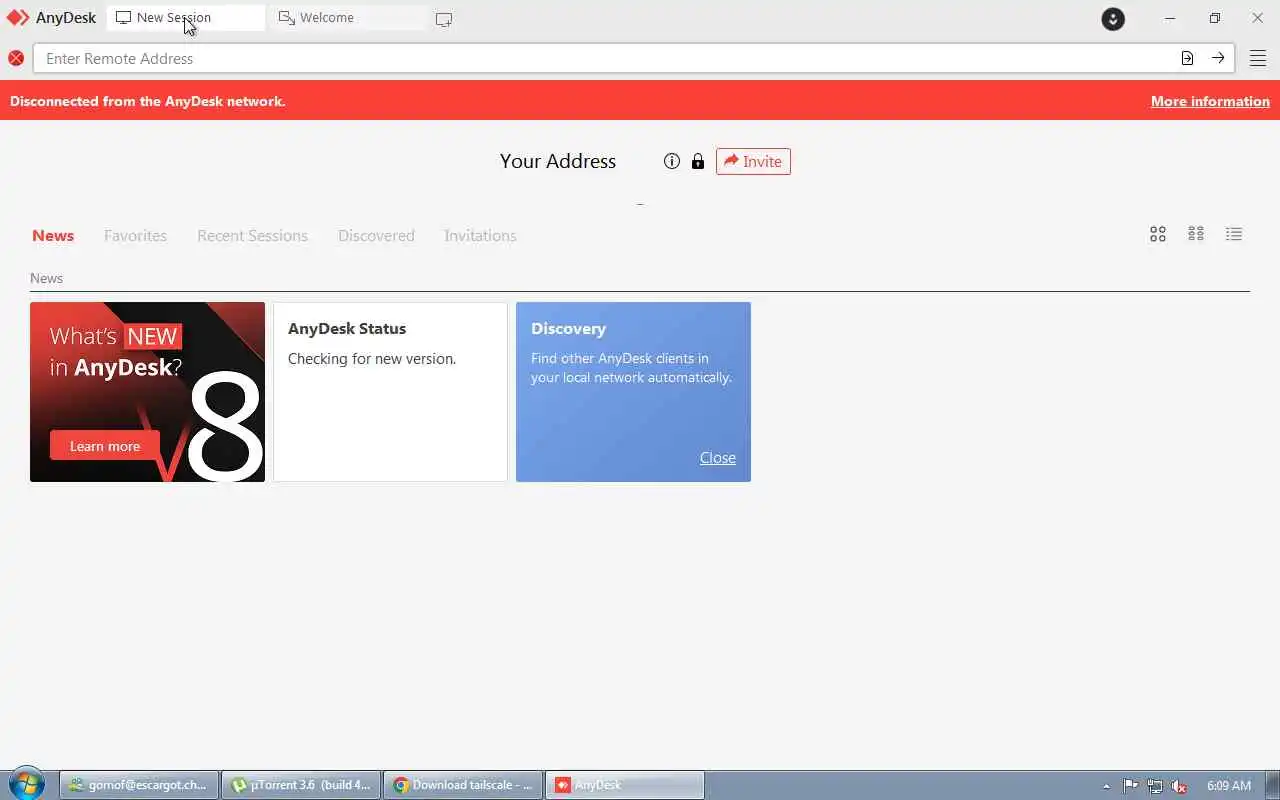Click the Discovery card title
Viewport: 1280px width, 800px height.
pos(568,328)
